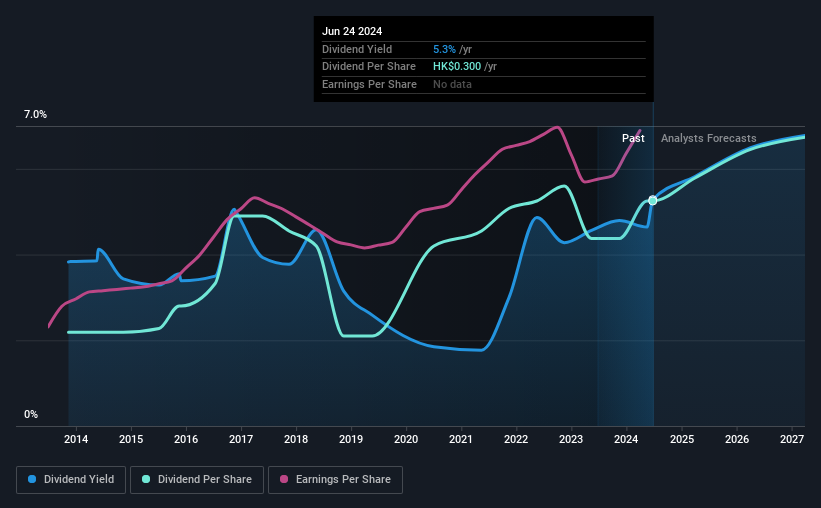Click the highlighted data point marker on chart

click(652, 201)
